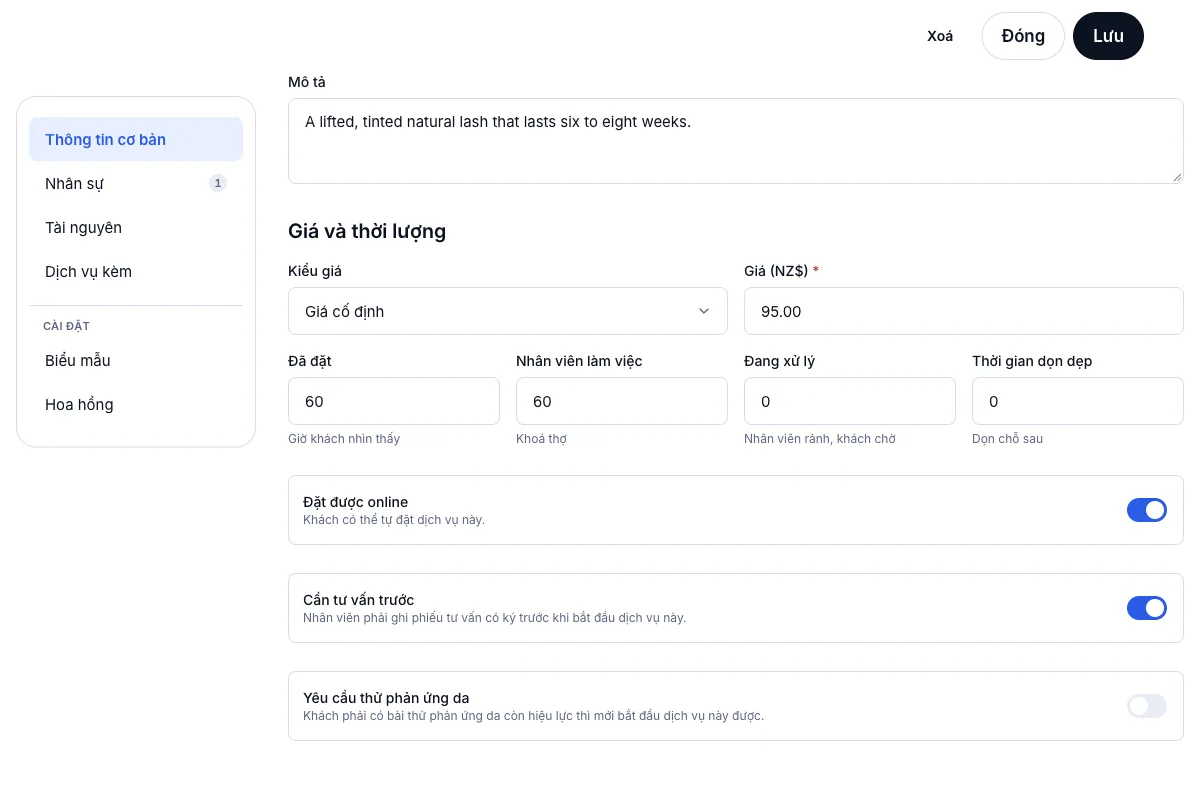This screenshot has width=1200, height=805.
Task: Switch to the Nhân sự tab
Action: pyautogui.click(x=136, y=183)
